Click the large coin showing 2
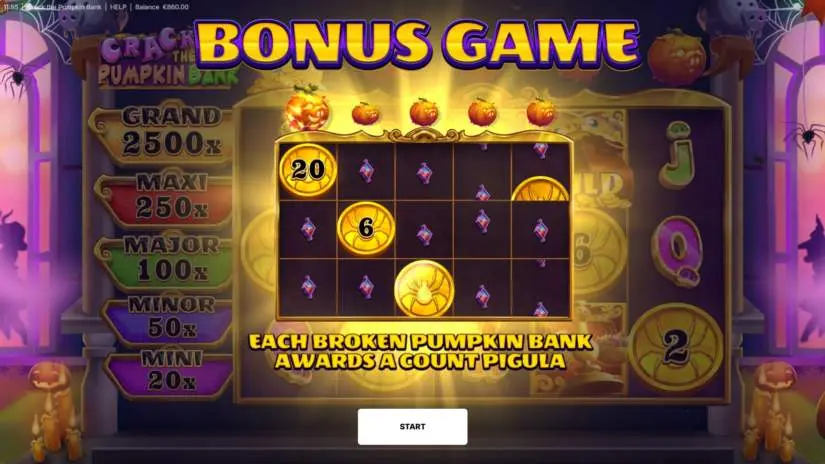 pyautogui.click(x=676, y=347)
